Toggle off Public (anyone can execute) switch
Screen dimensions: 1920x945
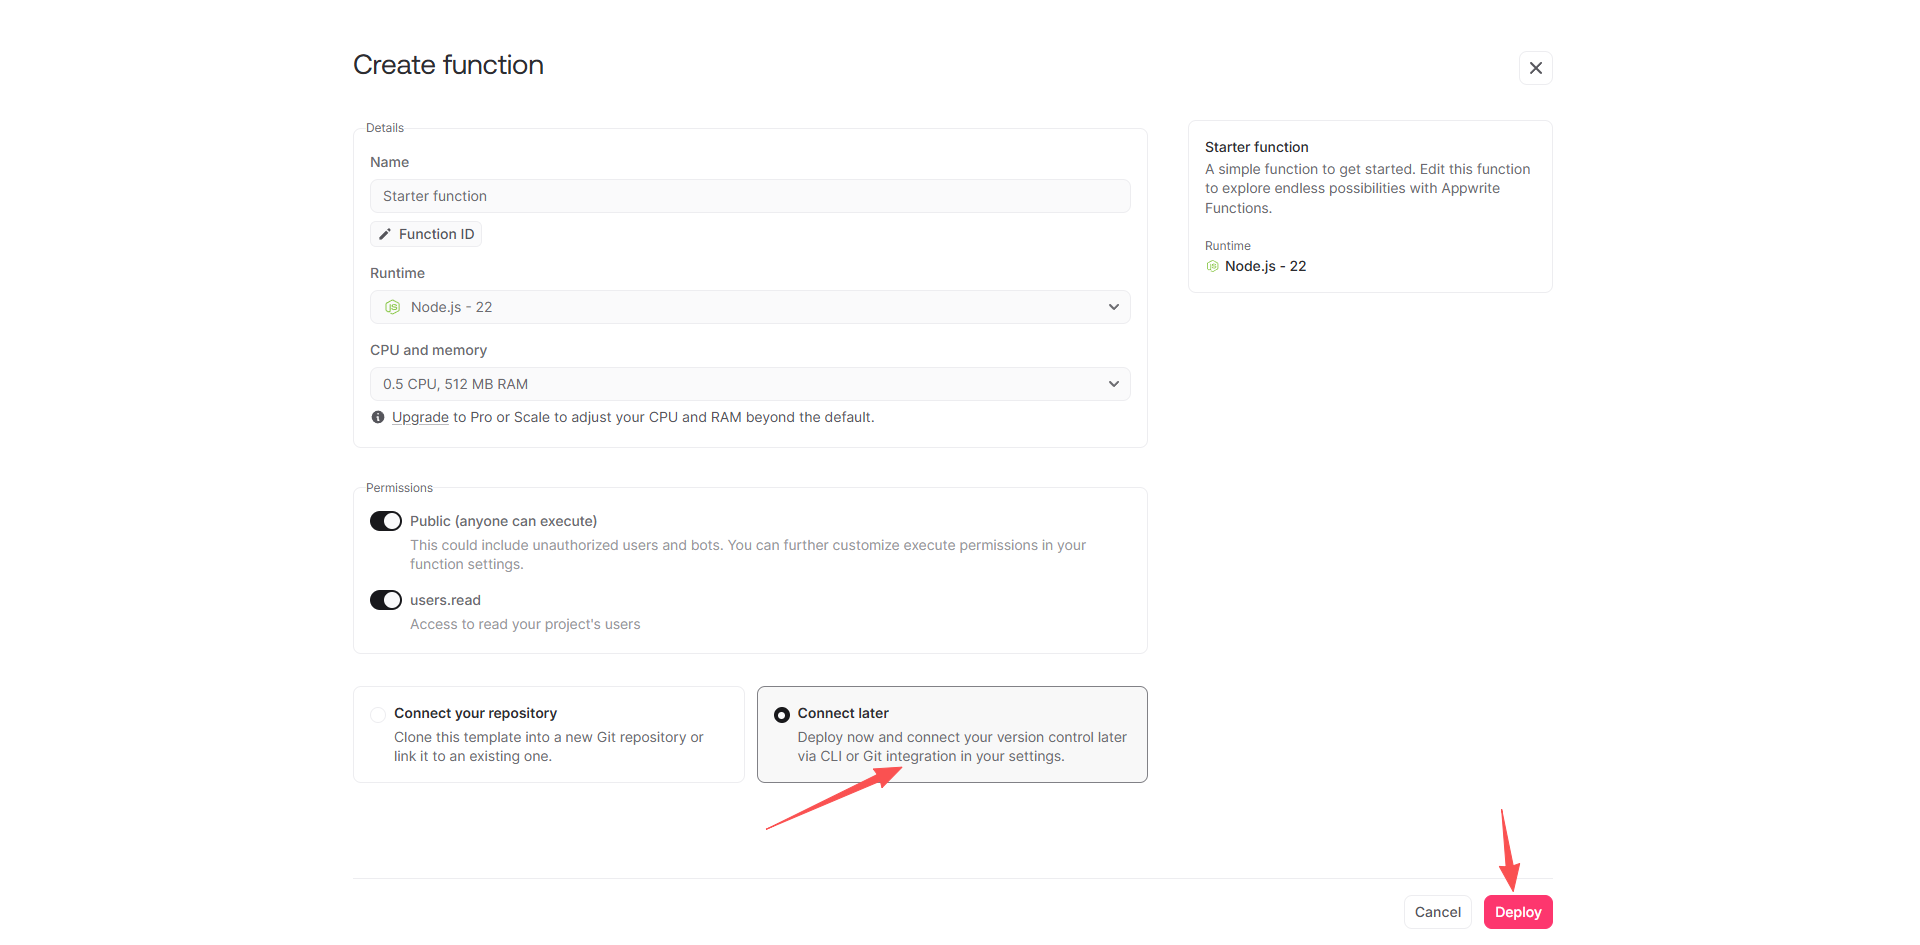coord(386,521)
